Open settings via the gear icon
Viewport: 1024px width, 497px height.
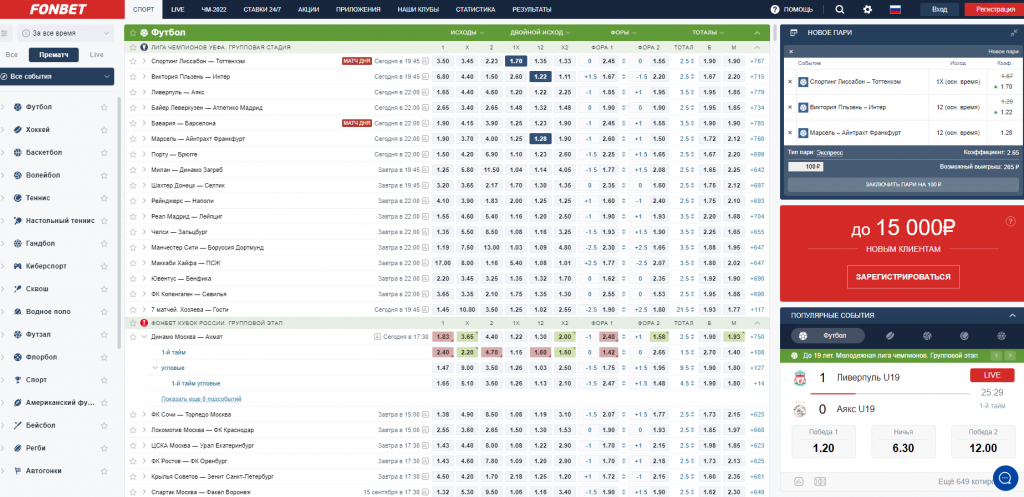(867, 9)
